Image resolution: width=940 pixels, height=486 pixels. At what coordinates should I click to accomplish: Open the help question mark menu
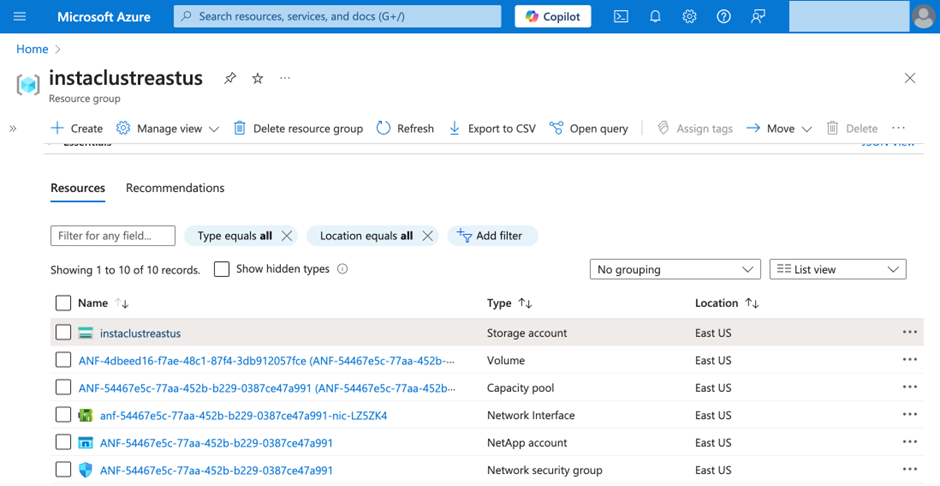point(724,16)
